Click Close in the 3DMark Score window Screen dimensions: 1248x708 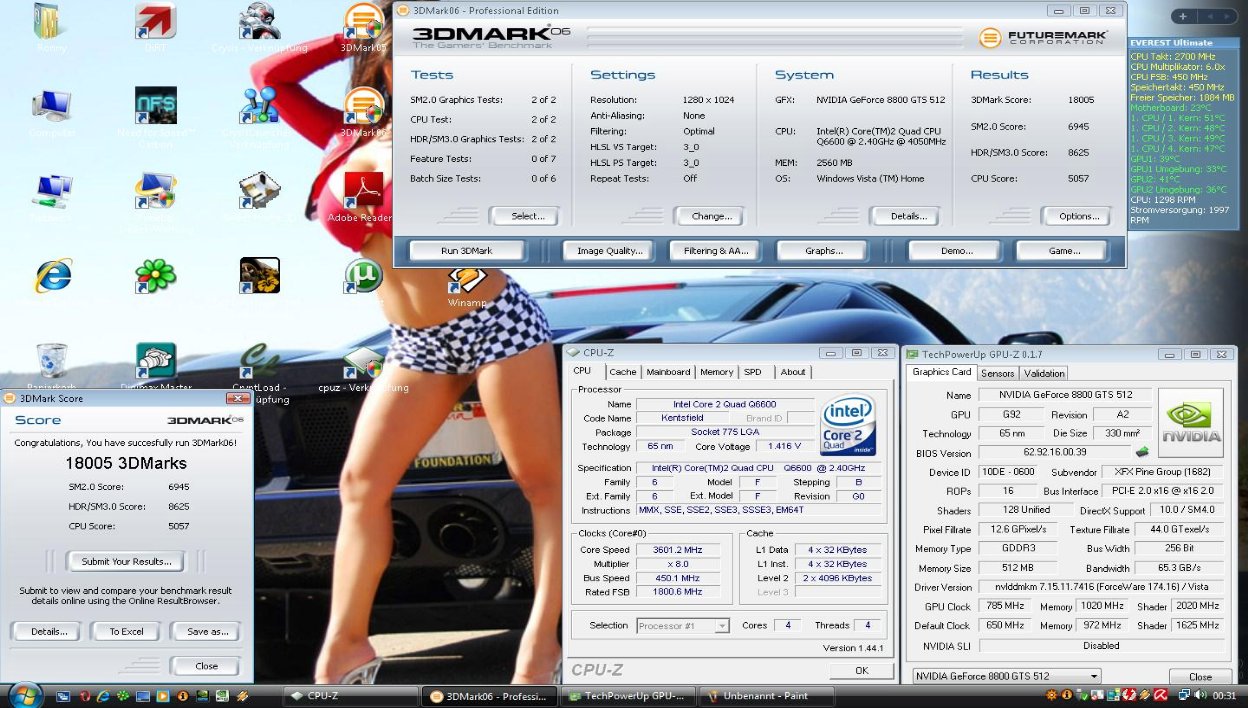point(206,665)
